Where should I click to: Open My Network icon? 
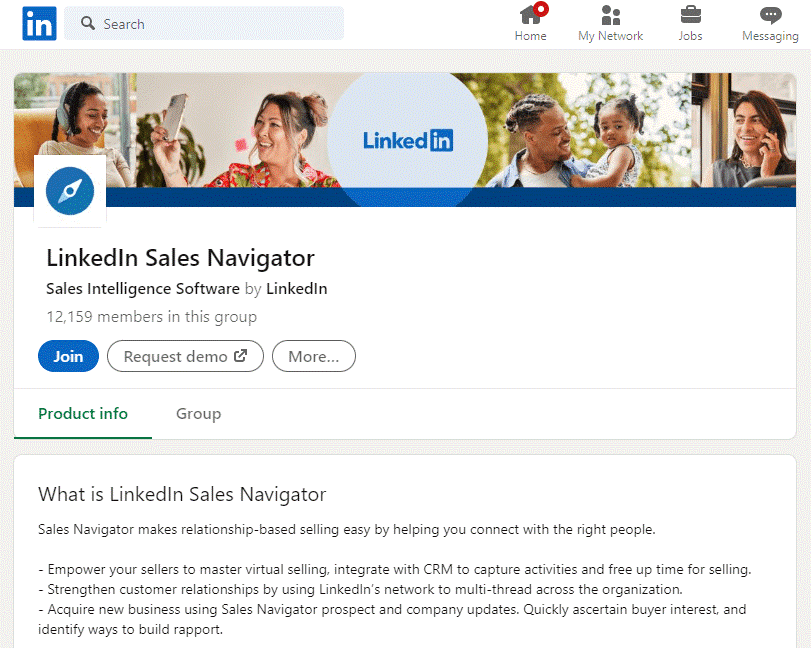610,15
